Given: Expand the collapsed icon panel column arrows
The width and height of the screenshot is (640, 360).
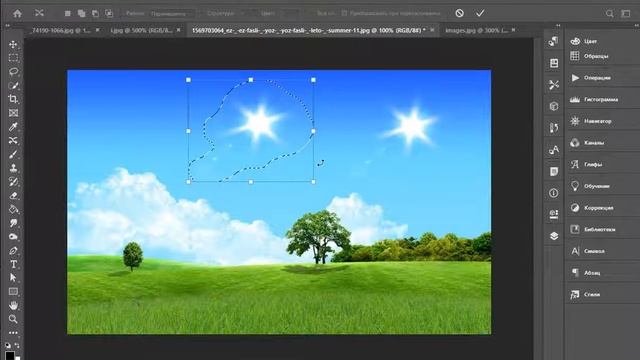Looking at the screenshot, I should click(x=558, y=25).
